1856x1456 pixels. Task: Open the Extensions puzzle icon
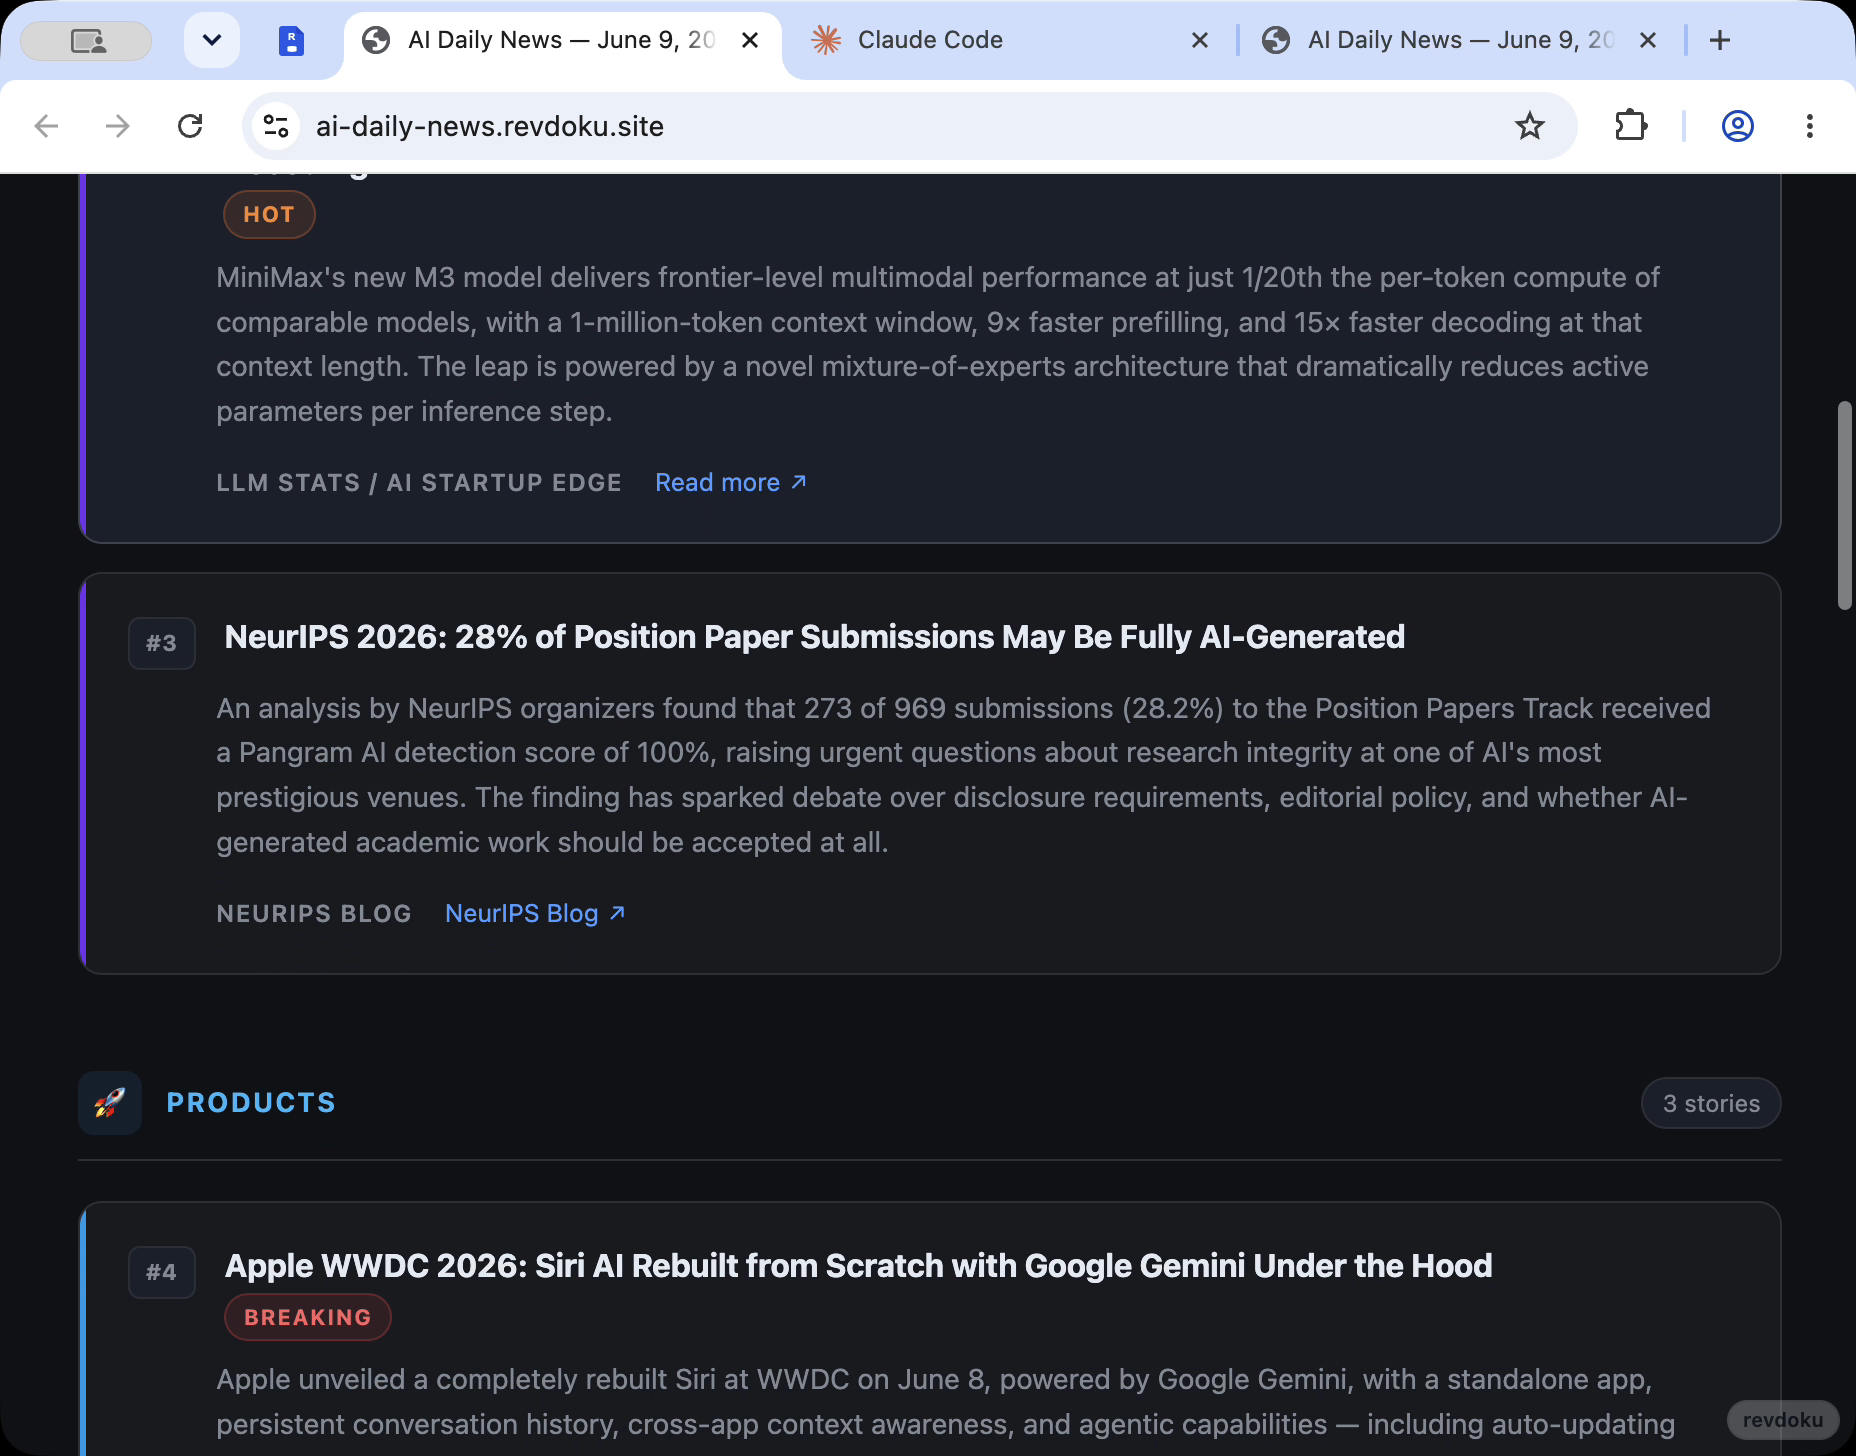[x=1631, y=126]
